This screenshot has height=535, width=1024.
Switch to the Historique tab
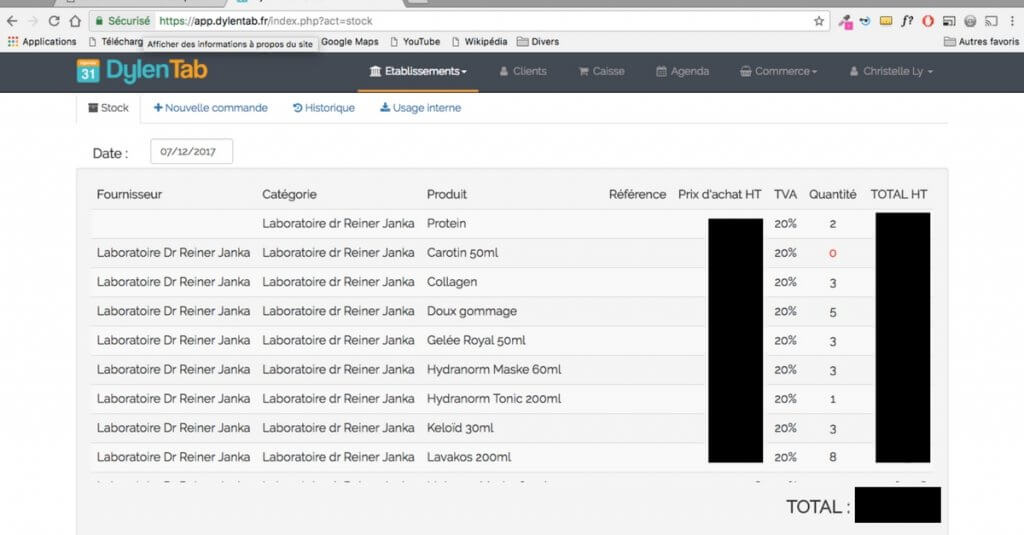pyautogui.click(x=324, y=108)
